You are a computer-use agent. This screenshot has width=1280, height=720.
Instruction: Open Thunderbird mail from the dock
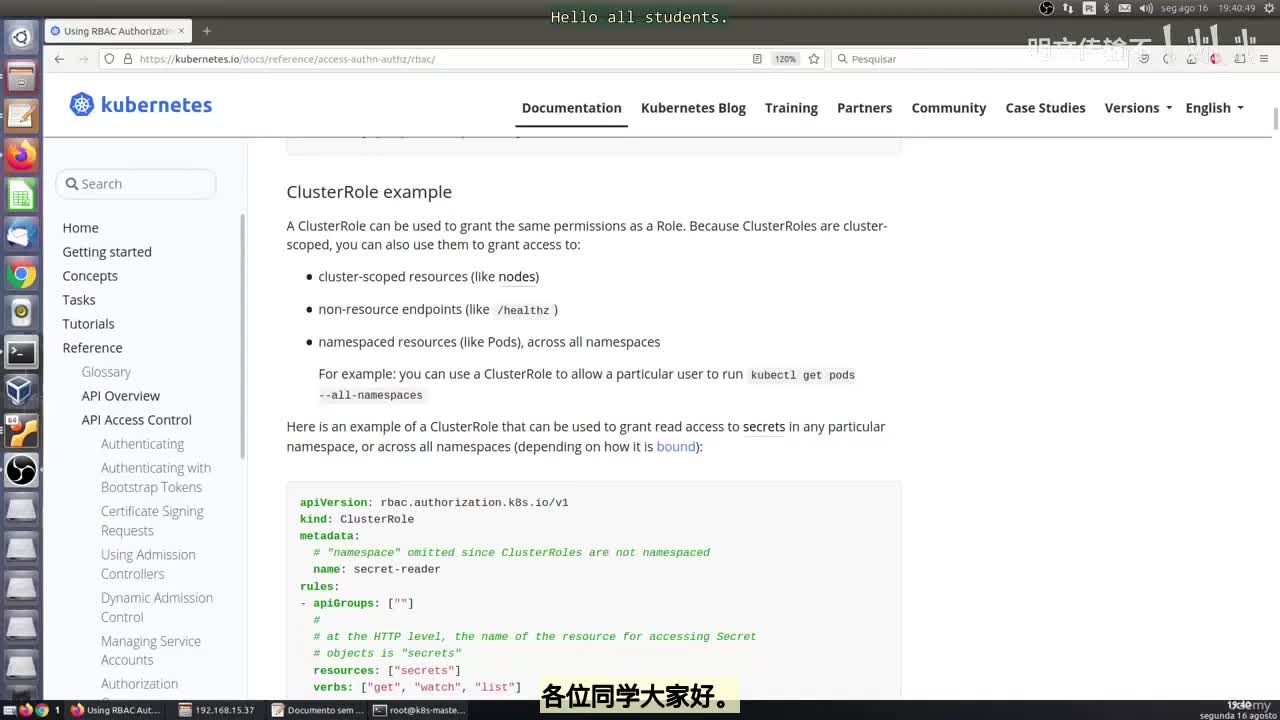(21, 234)
